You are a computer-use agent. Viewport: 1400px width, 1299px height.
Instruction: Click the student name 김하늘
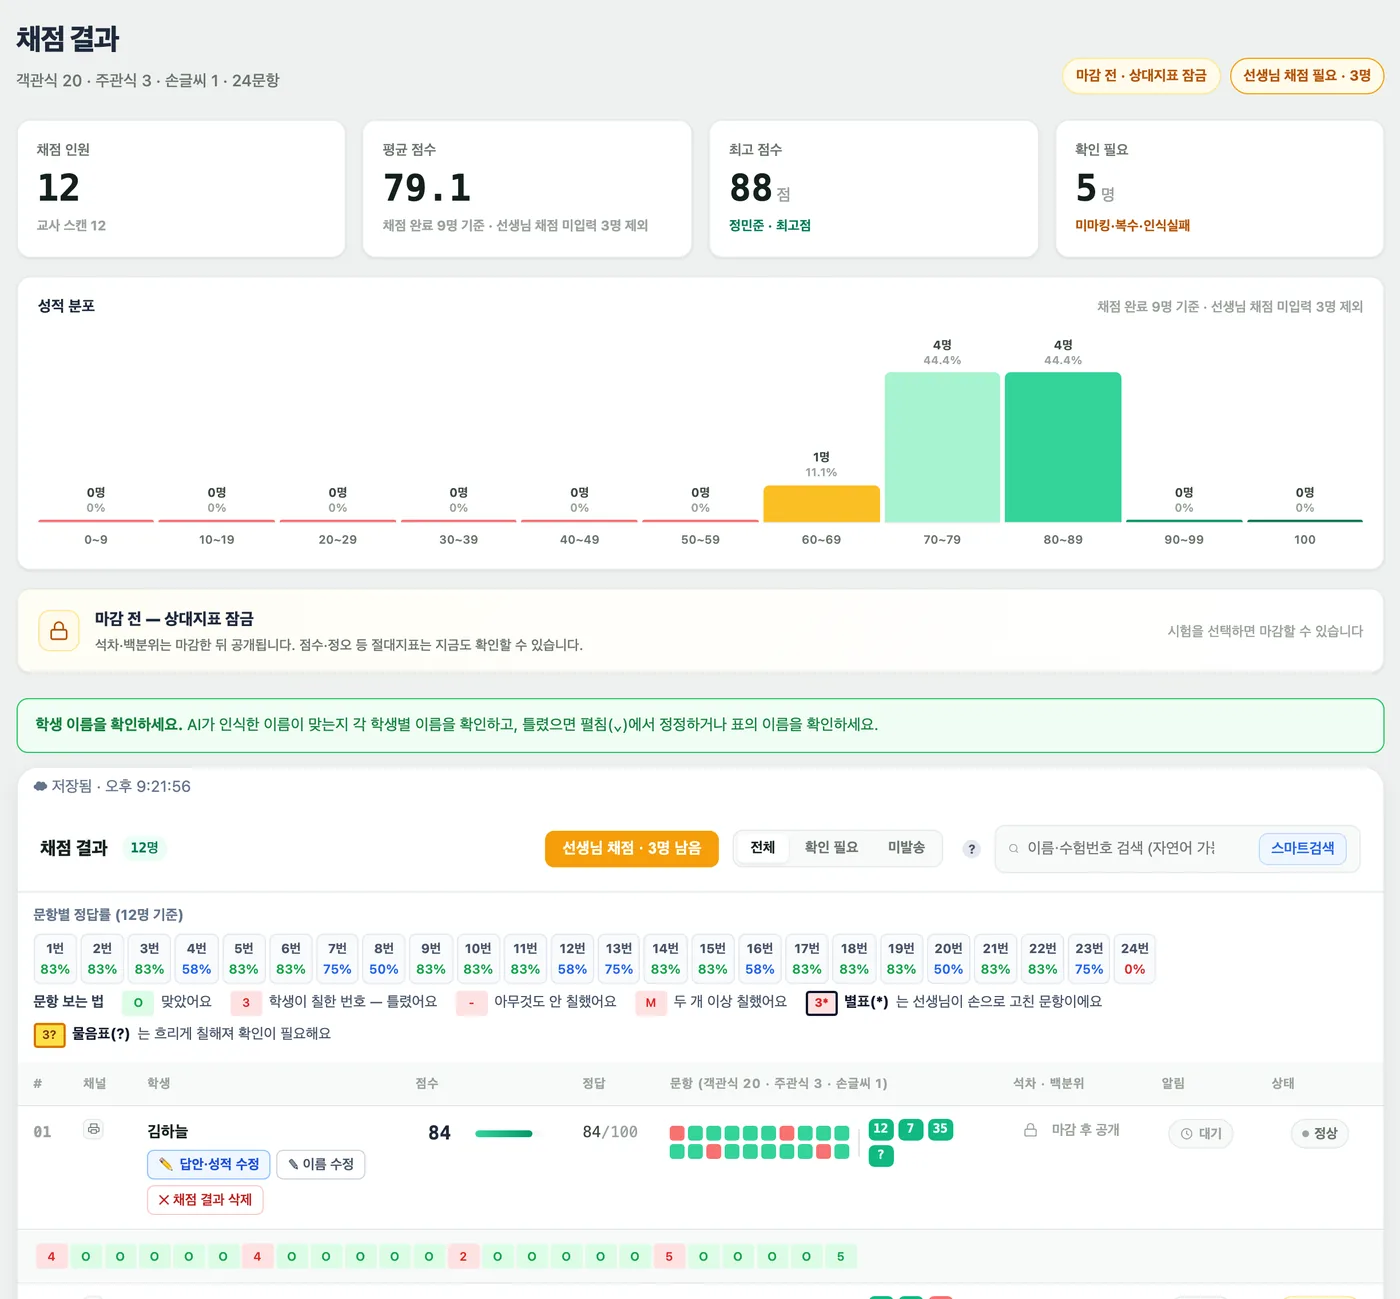(167, 1131)
